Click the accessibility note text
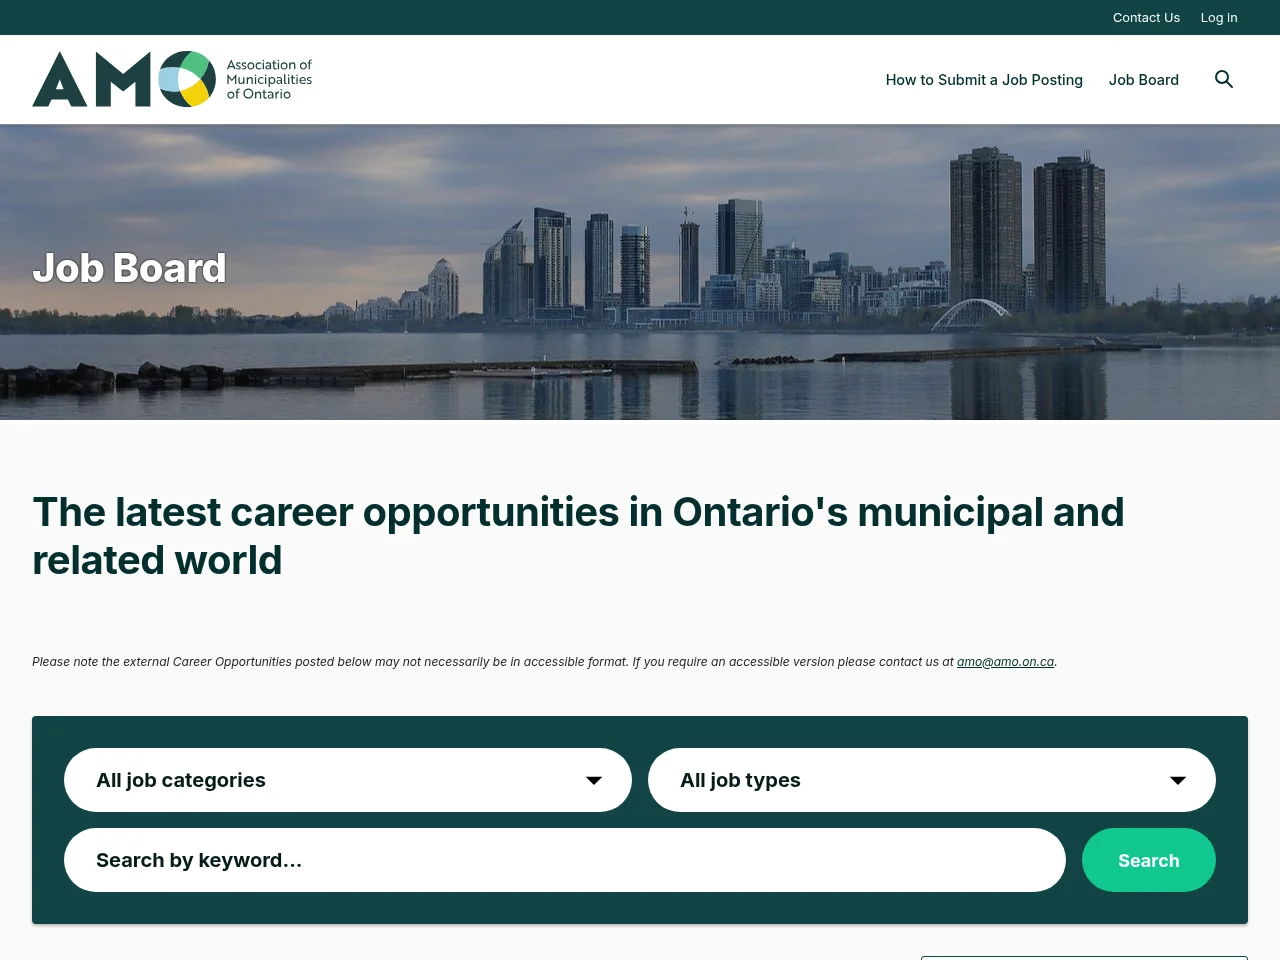The width and height of the screenshot is (1280, 960). tap(544, 662)
